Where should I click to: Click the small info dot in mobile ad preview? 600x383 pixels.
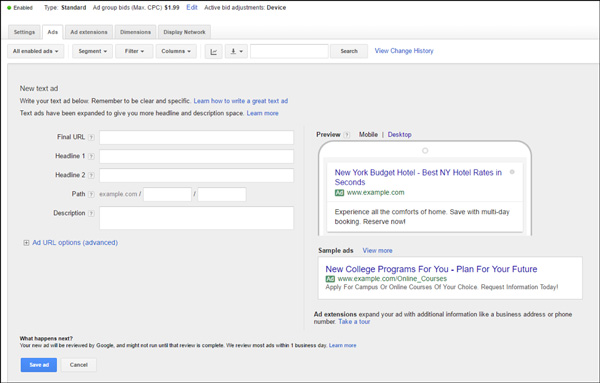click(512, 172)
